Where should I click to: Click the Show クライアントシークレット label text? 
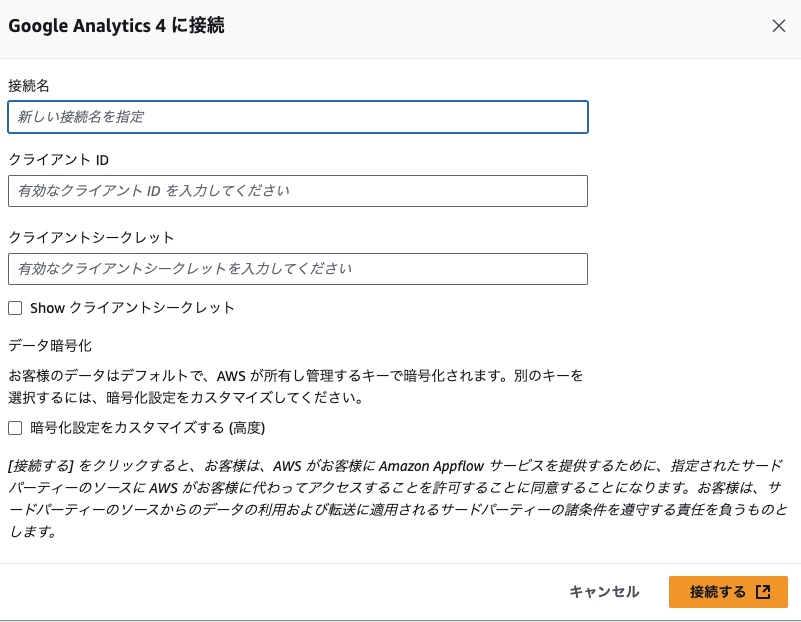(132, 308)
